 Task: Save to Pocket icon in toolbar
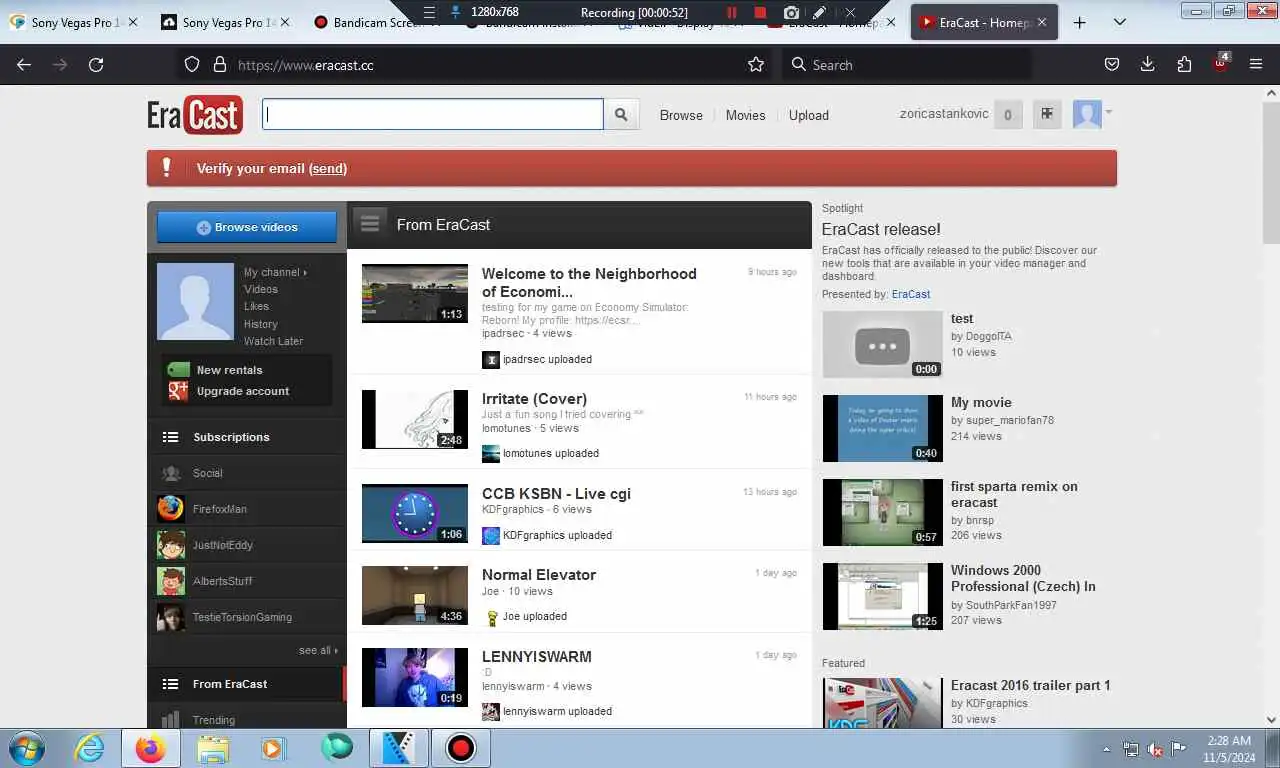click(1112, 65)
